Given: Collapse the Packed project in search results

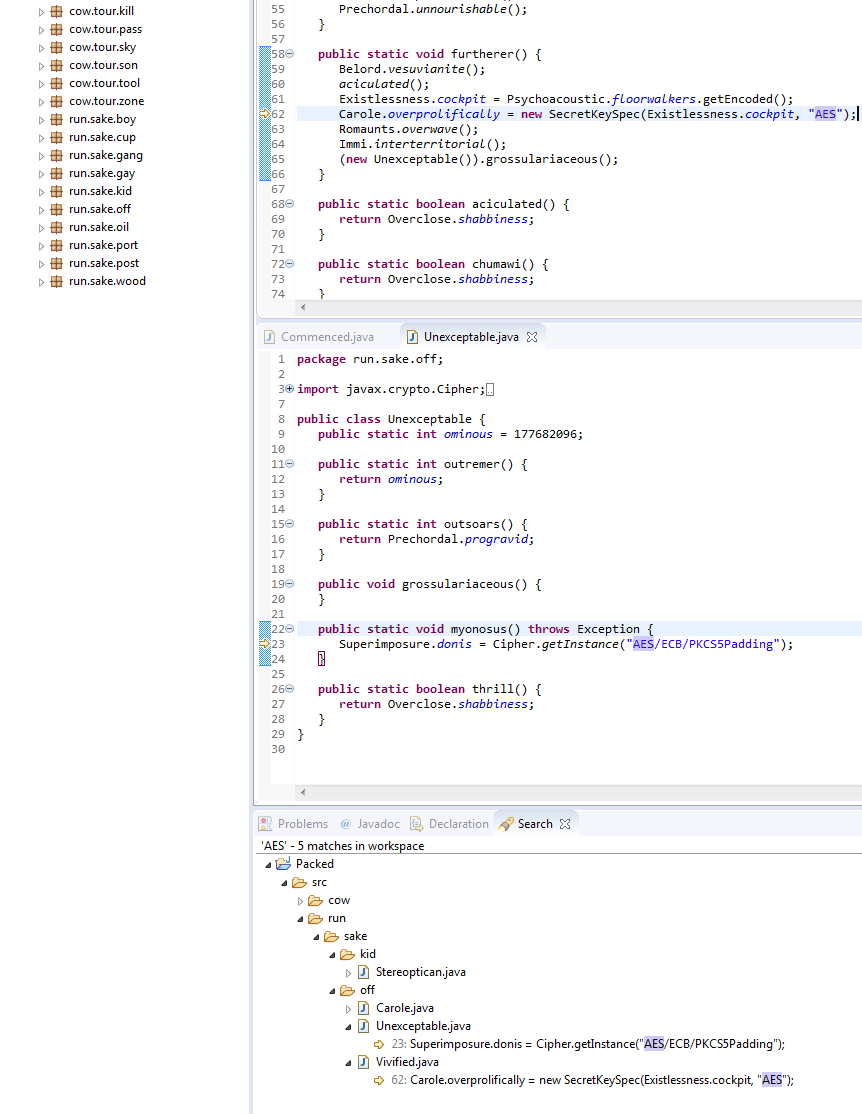Looking at the screenshot, I should pos(269,865).
